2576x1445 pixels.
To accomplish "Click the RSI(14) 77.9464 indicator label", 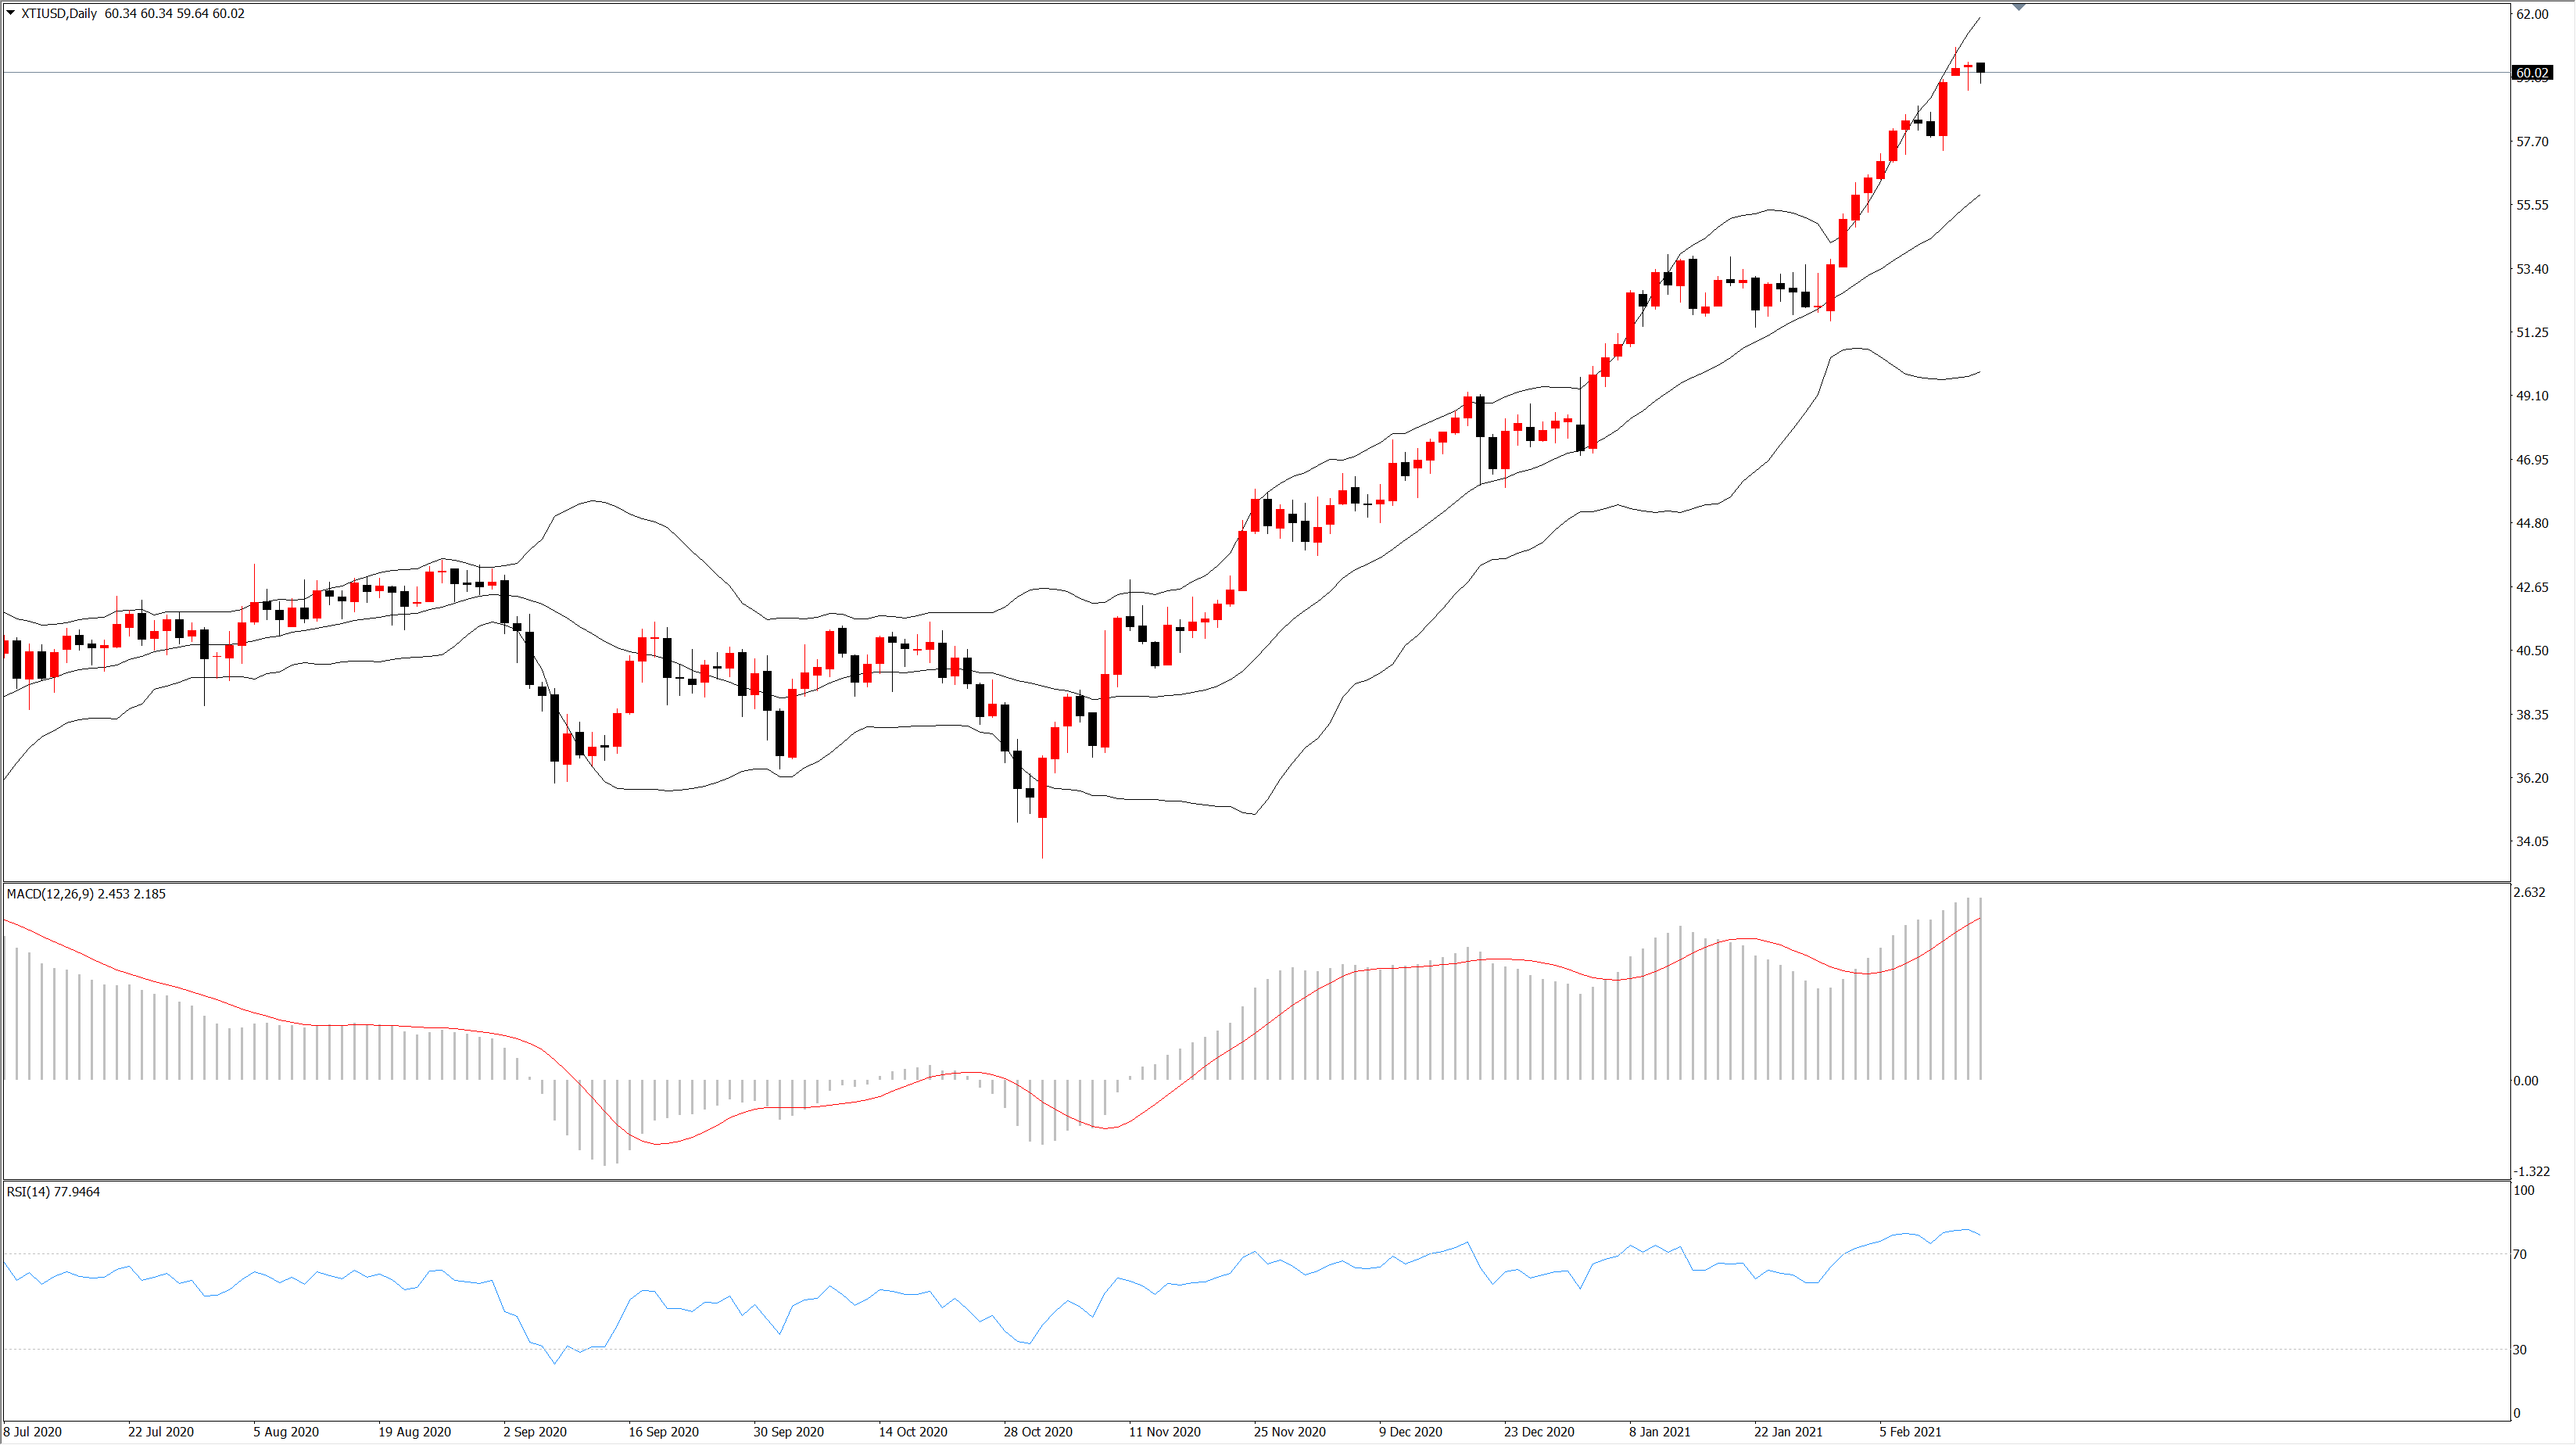I will tap(53, 1191).
